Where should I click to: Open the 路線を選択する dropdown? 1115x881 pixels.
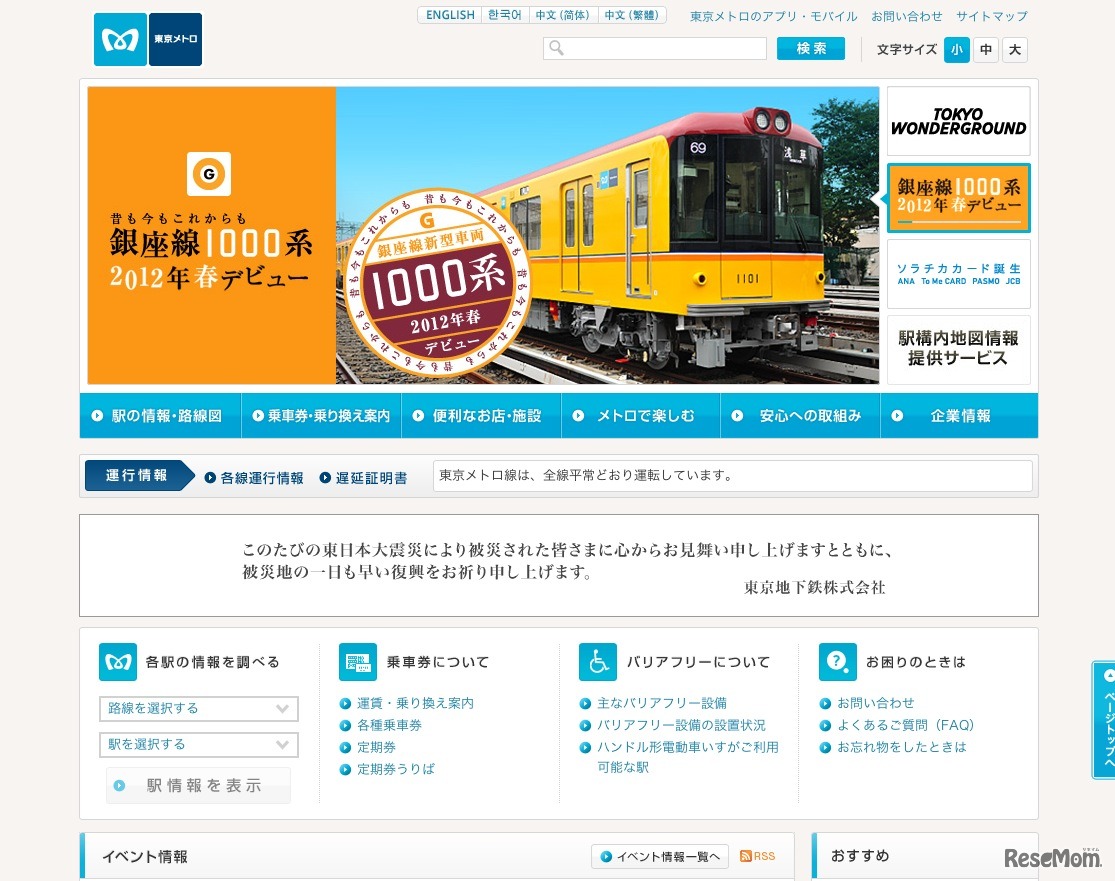(x=198, y=708)
